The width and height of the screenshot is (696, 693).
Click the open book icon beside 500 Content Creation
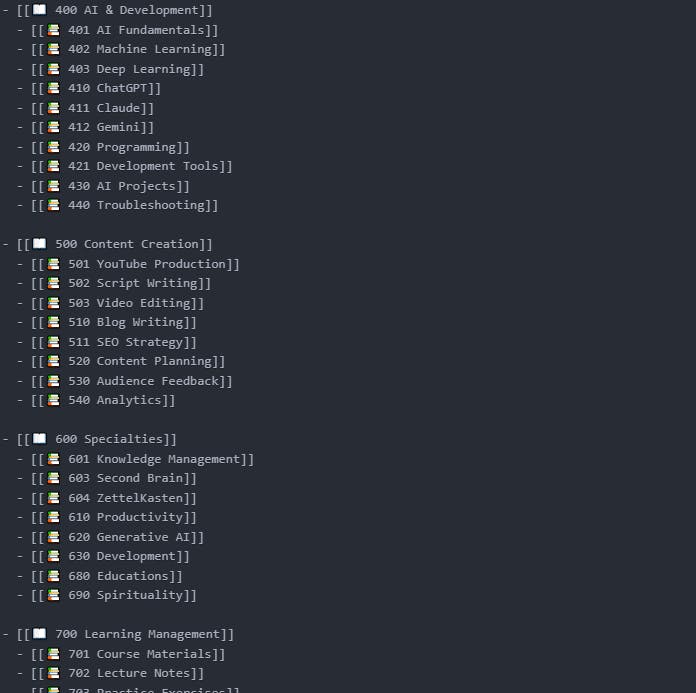click(39, 244)
